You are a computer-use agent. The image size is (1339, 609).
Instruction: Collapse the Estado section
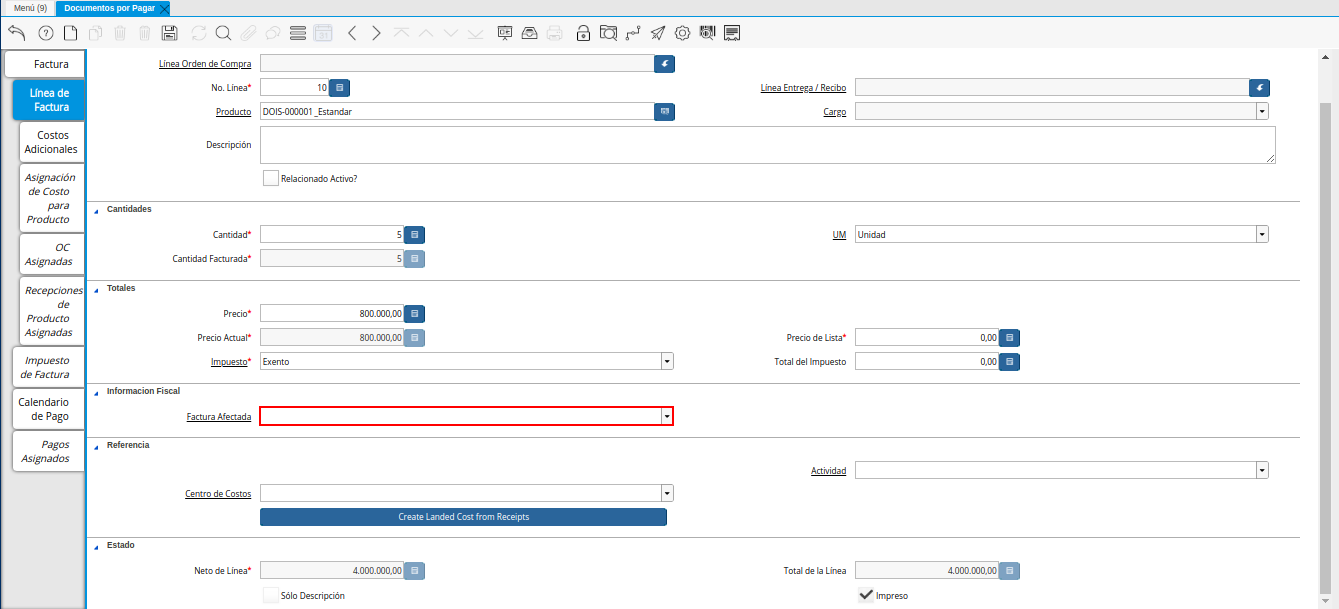pyautogui.click(x=97, y=546)
